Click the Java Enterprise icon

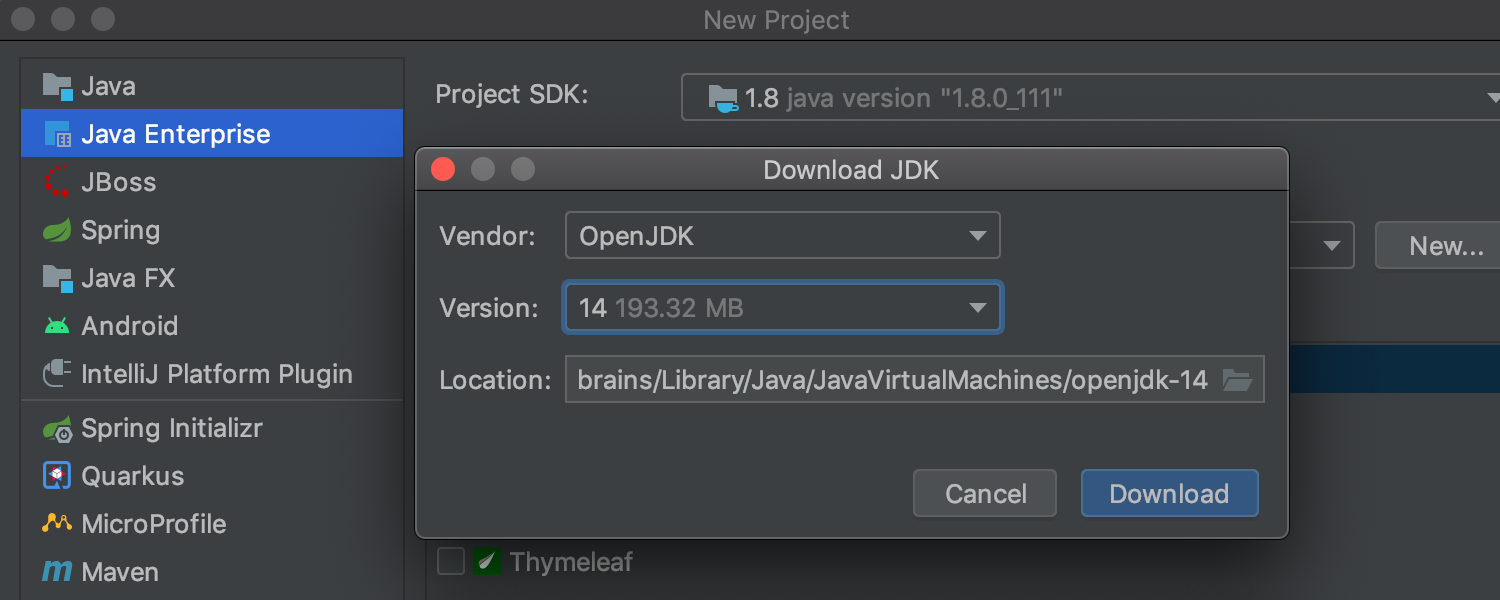(x=58, y=135)
